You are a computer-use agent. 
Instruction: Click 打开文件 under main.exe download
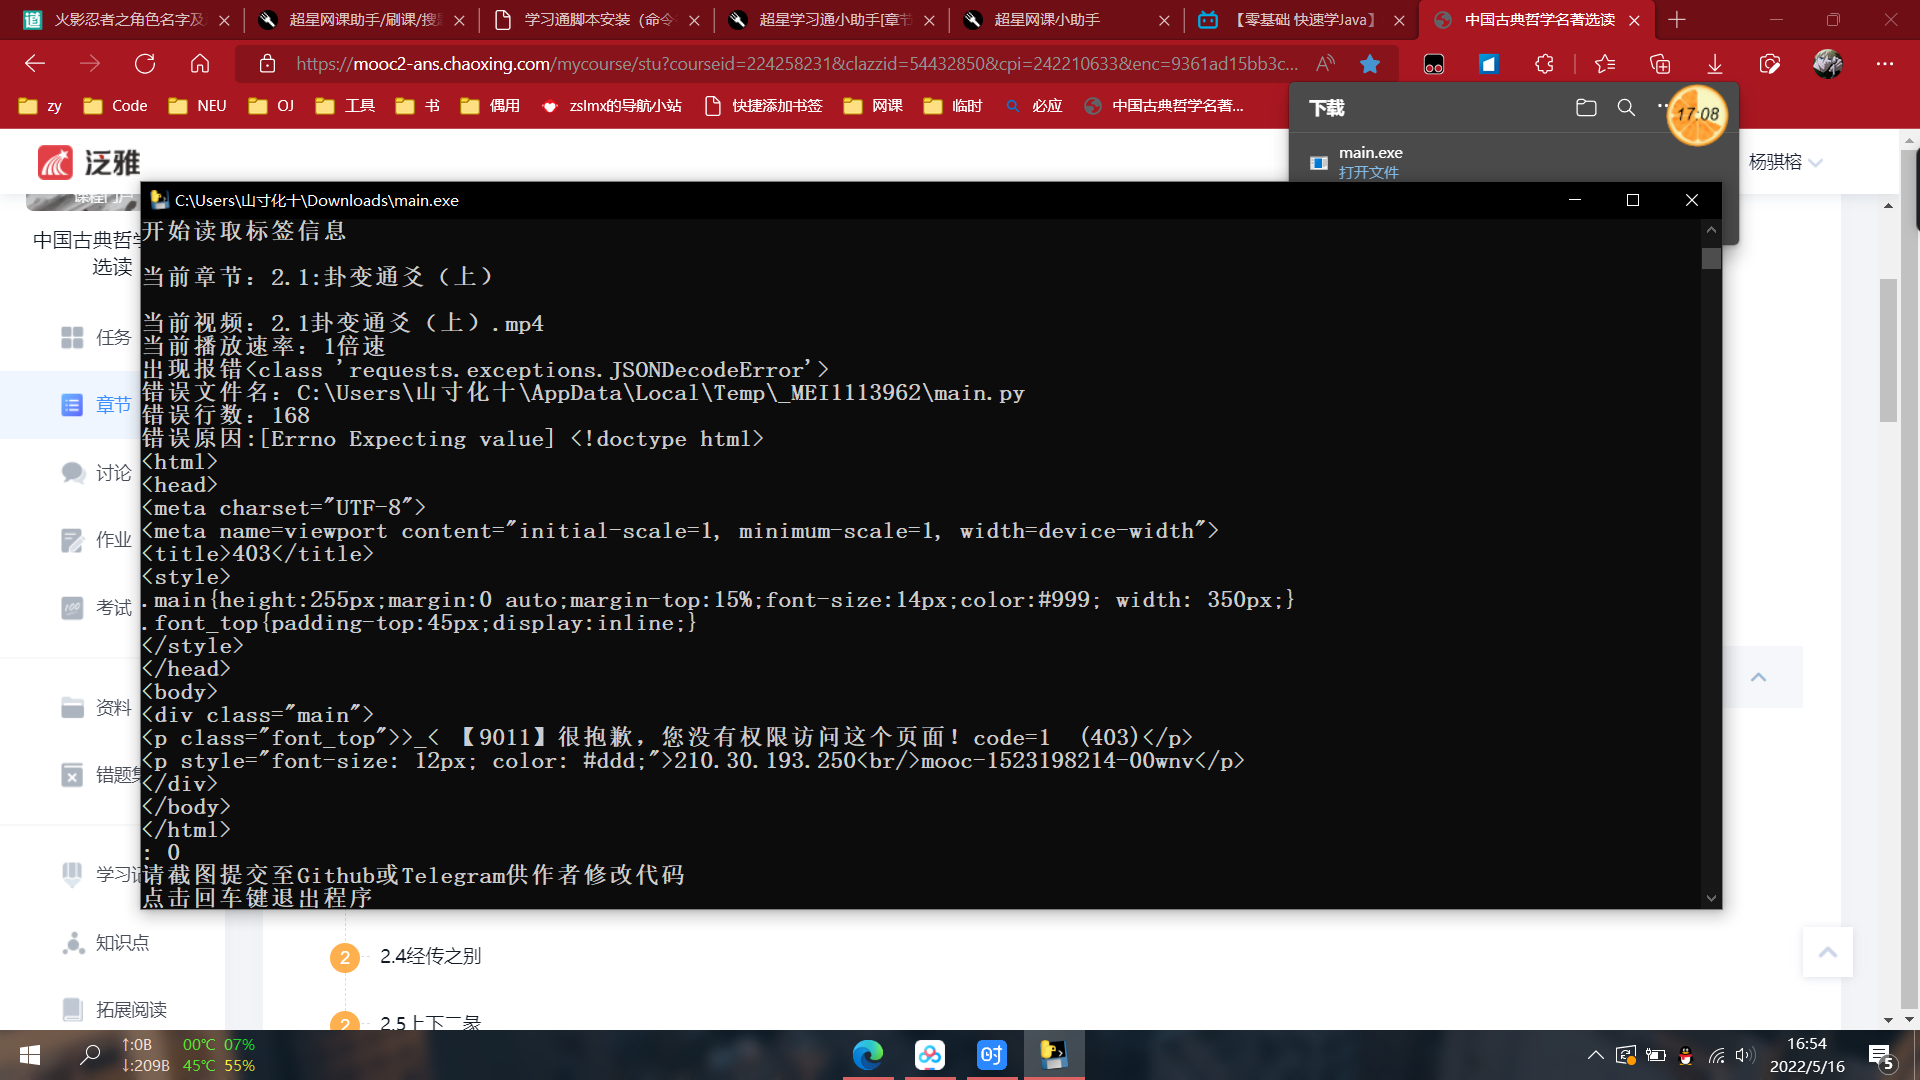(x=1370, y=171)
